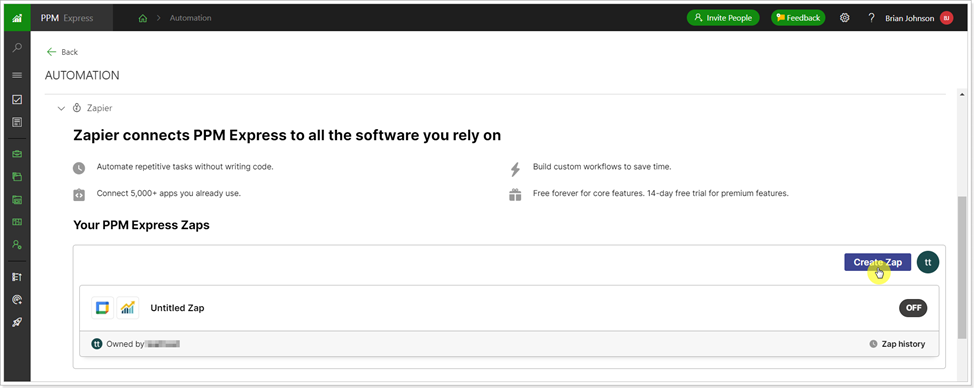Screen dimensions: 974x388
Task: Go to home via breadcrumb house icon
Action: point(143,18)
